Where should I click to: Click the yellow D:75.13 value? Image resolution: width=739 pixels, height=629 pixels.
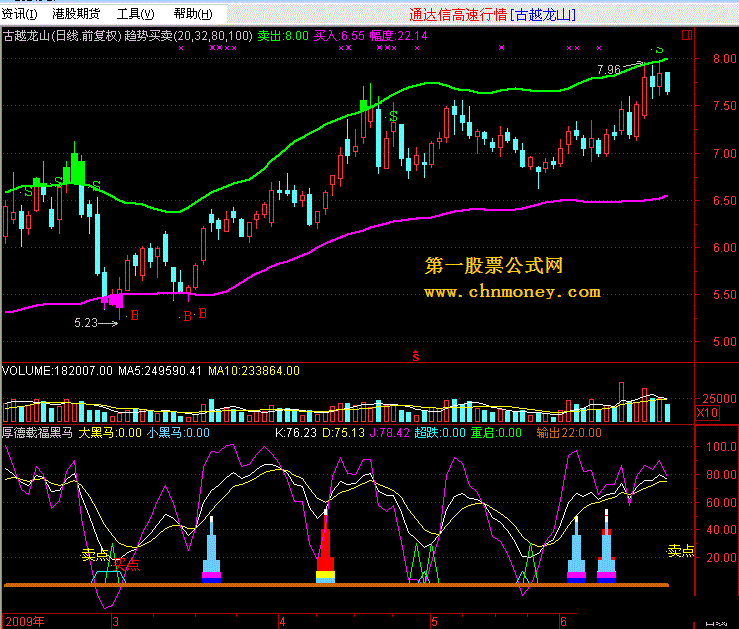344,433
